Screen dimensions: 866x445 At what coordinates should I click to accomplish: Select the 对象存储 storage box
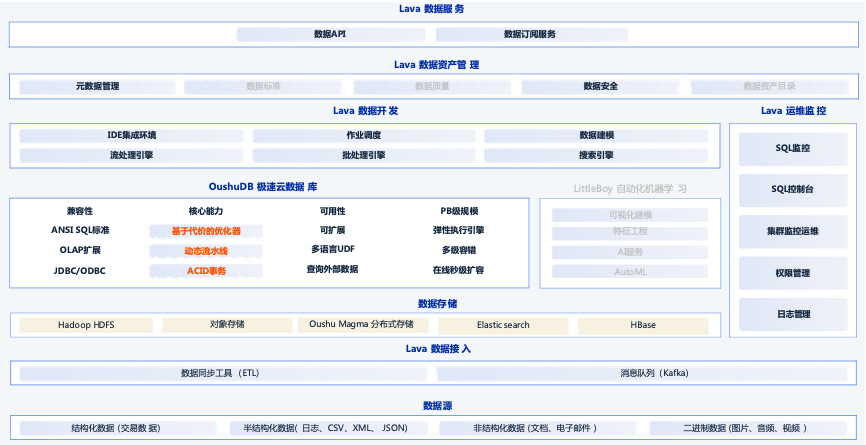(227, 325)
